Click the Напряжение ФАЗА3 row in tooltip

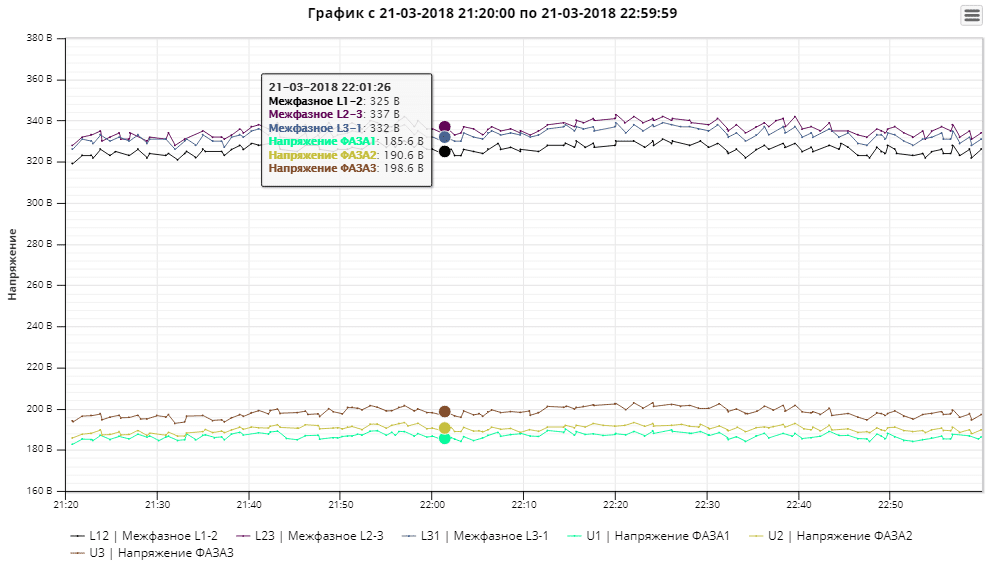pos(345,168)
